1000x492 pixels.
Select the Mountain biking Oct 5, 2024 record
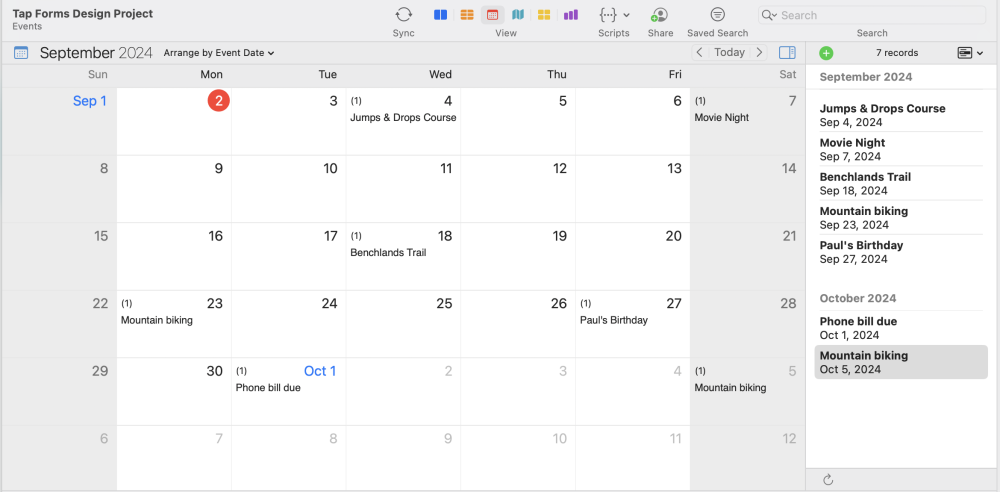pyautogui.click(x=901, y=362)
